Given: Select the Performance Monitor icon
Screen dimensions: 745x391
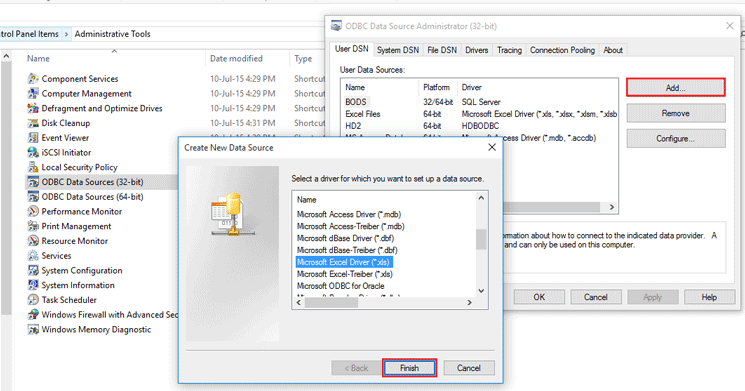Looking at the screenshot, I should point(33,211).
